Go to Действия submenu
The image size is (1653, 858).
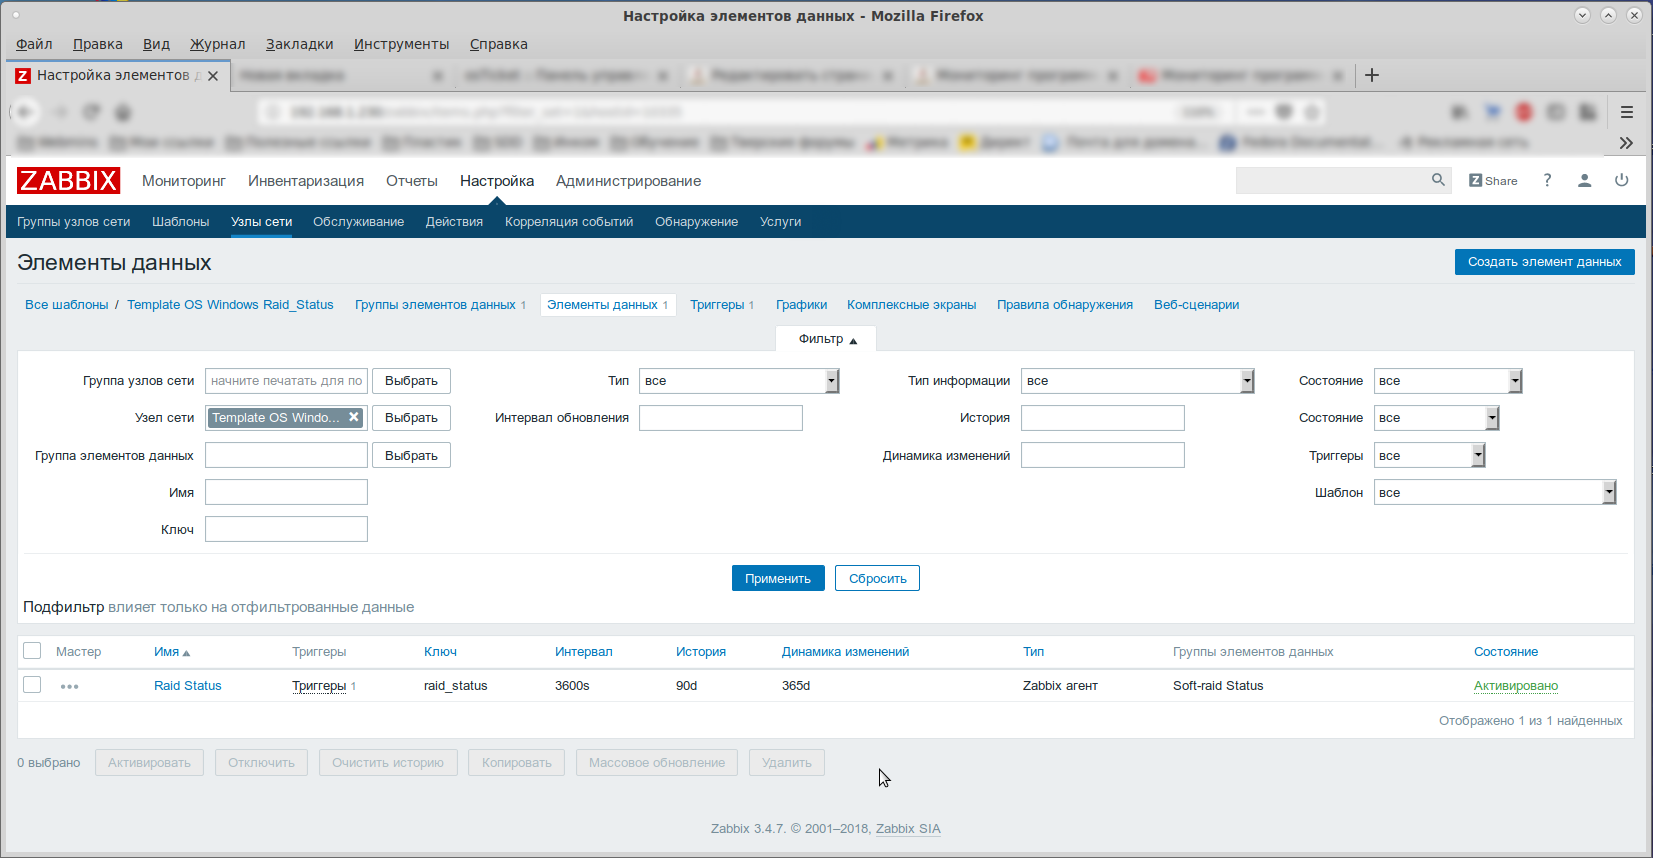click(x=454, y=222)
